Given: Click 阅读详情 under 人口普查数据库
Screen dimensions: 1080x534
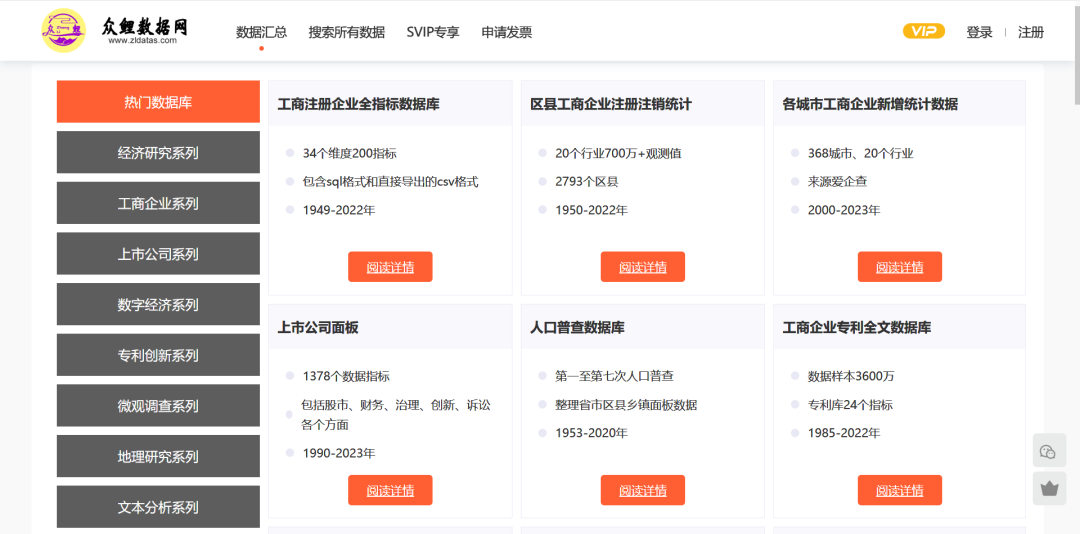Looking at the screenshot, I should [642, 490].
